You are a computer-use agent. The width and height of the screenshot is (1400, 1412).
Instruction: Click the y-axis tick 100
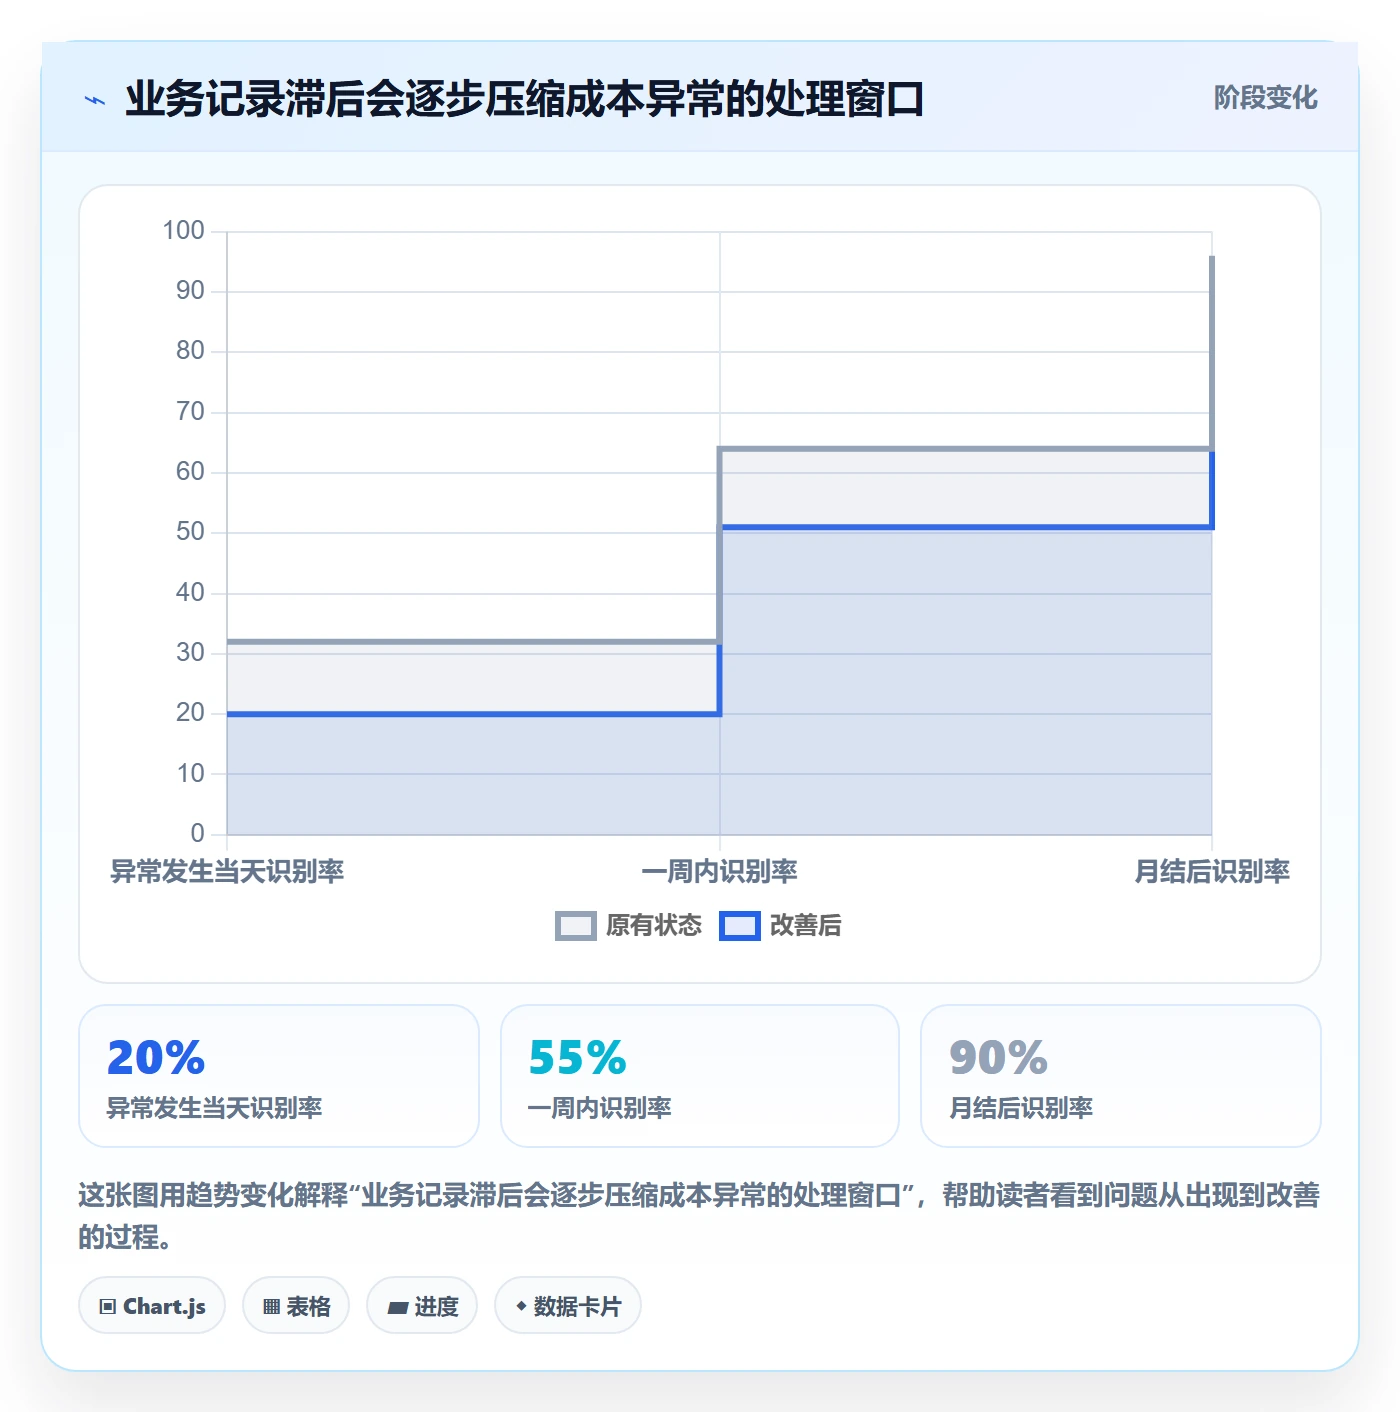pos(184,231)
